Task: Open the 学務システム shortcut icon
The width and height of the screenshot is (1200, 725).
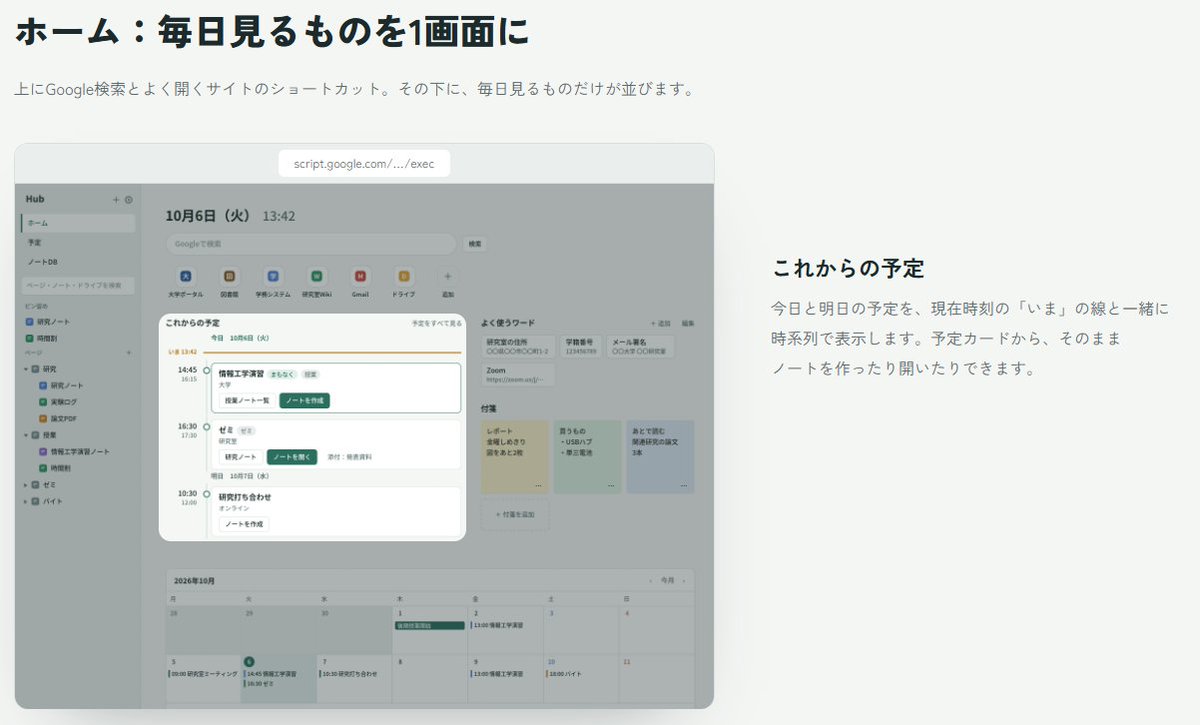Action: point(273,276)
